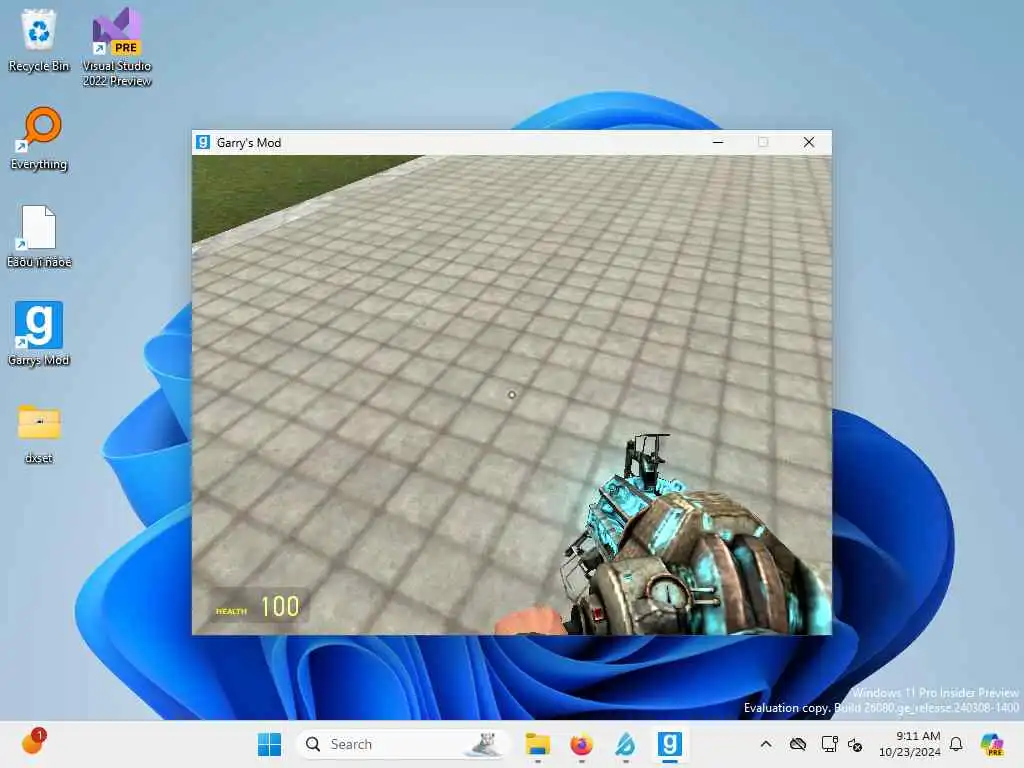Click the Garry's Mod window title text
The width and height of the screenshot is (1024, 768).
pyautogui.click(x=249, y=142)
